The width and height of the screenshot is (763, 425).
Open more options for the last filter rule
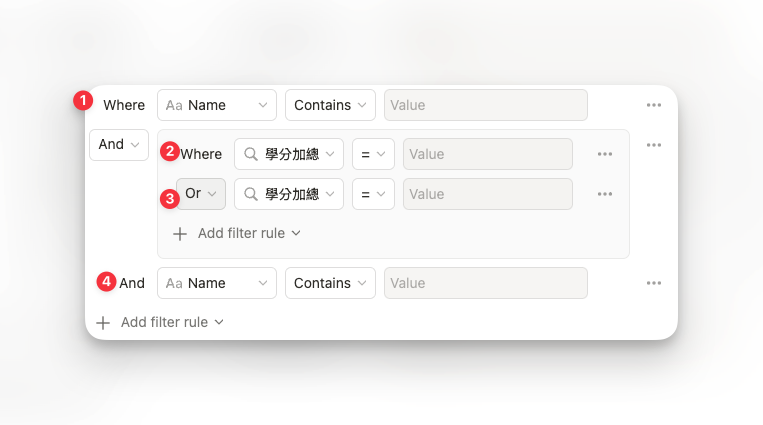click(x=653, y=283)
